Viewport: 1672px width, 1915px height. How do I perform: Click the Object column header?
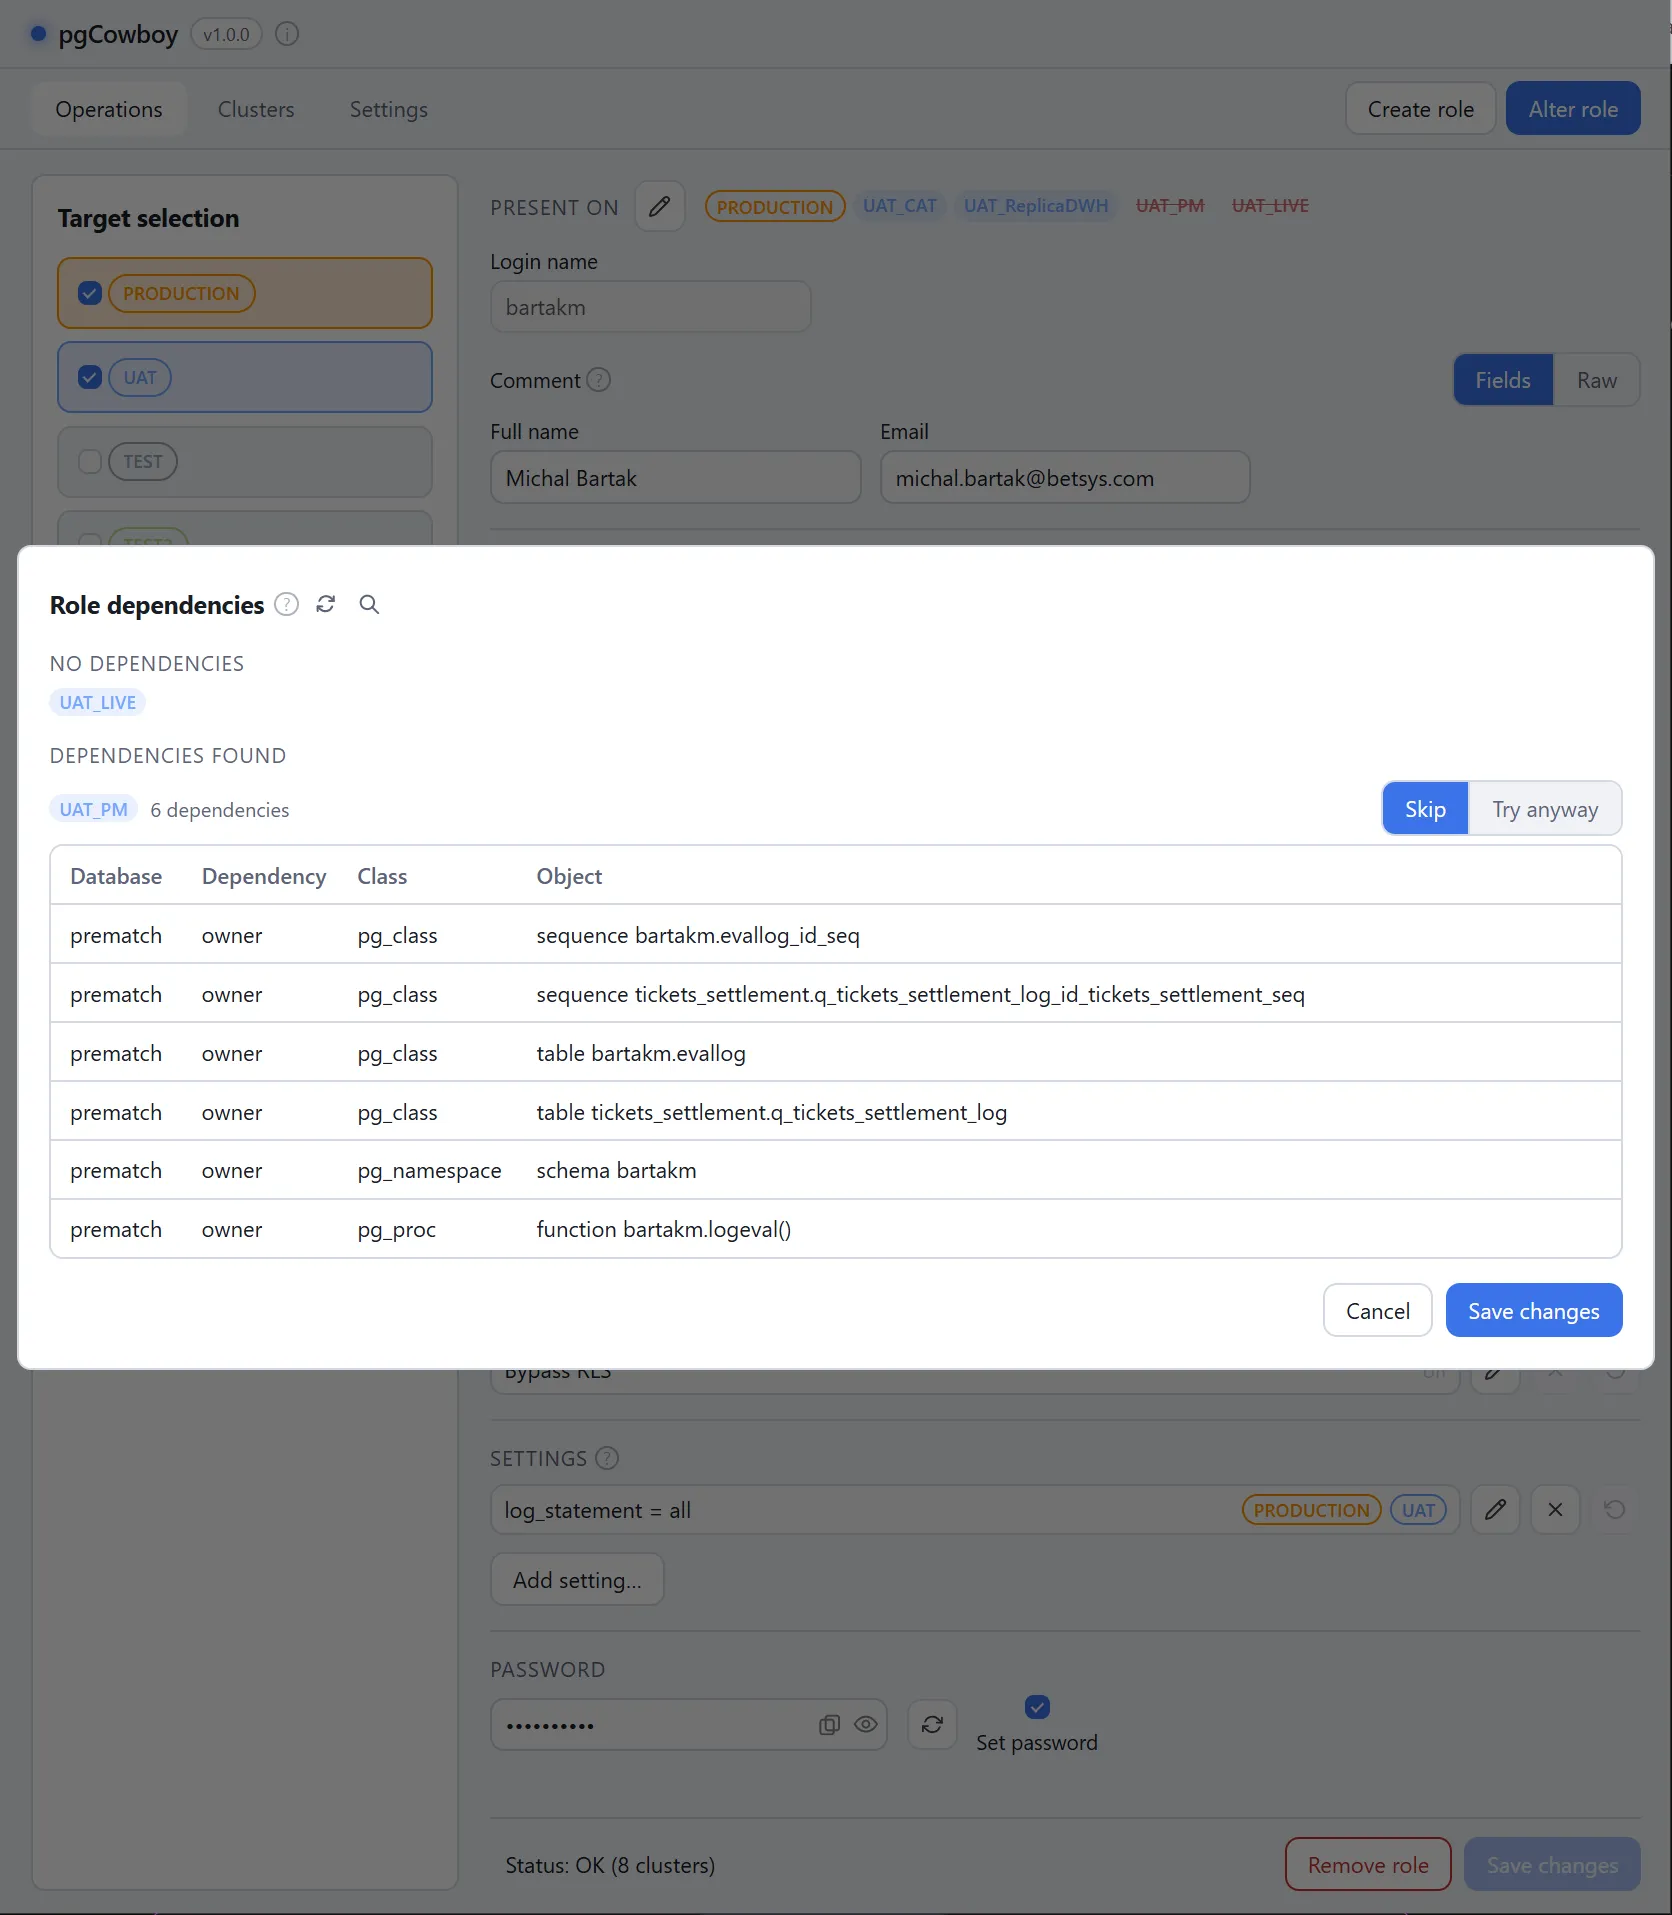pyautogui.click(x=569, y=876)
